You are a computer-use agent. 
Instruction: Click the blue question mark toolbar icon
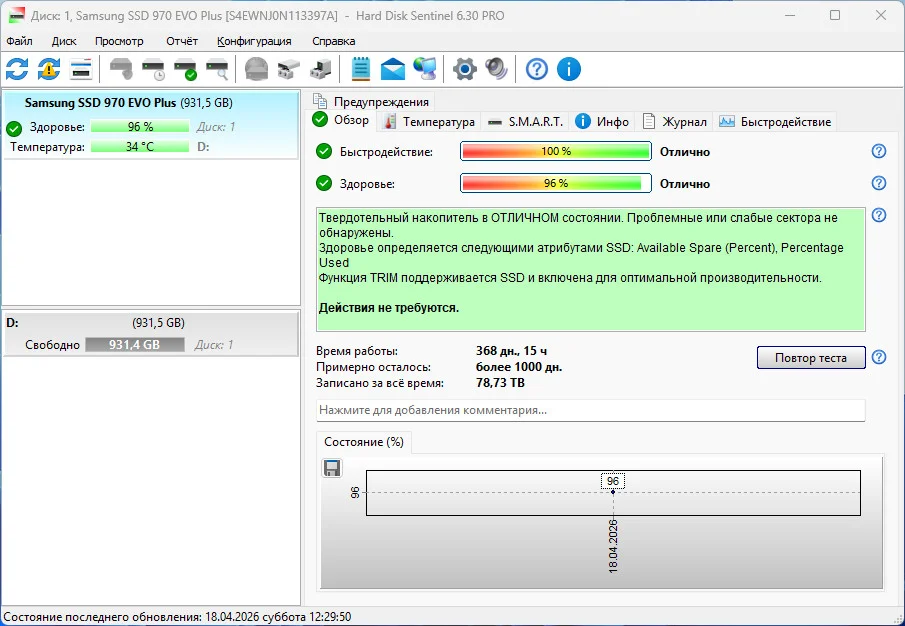537,69
